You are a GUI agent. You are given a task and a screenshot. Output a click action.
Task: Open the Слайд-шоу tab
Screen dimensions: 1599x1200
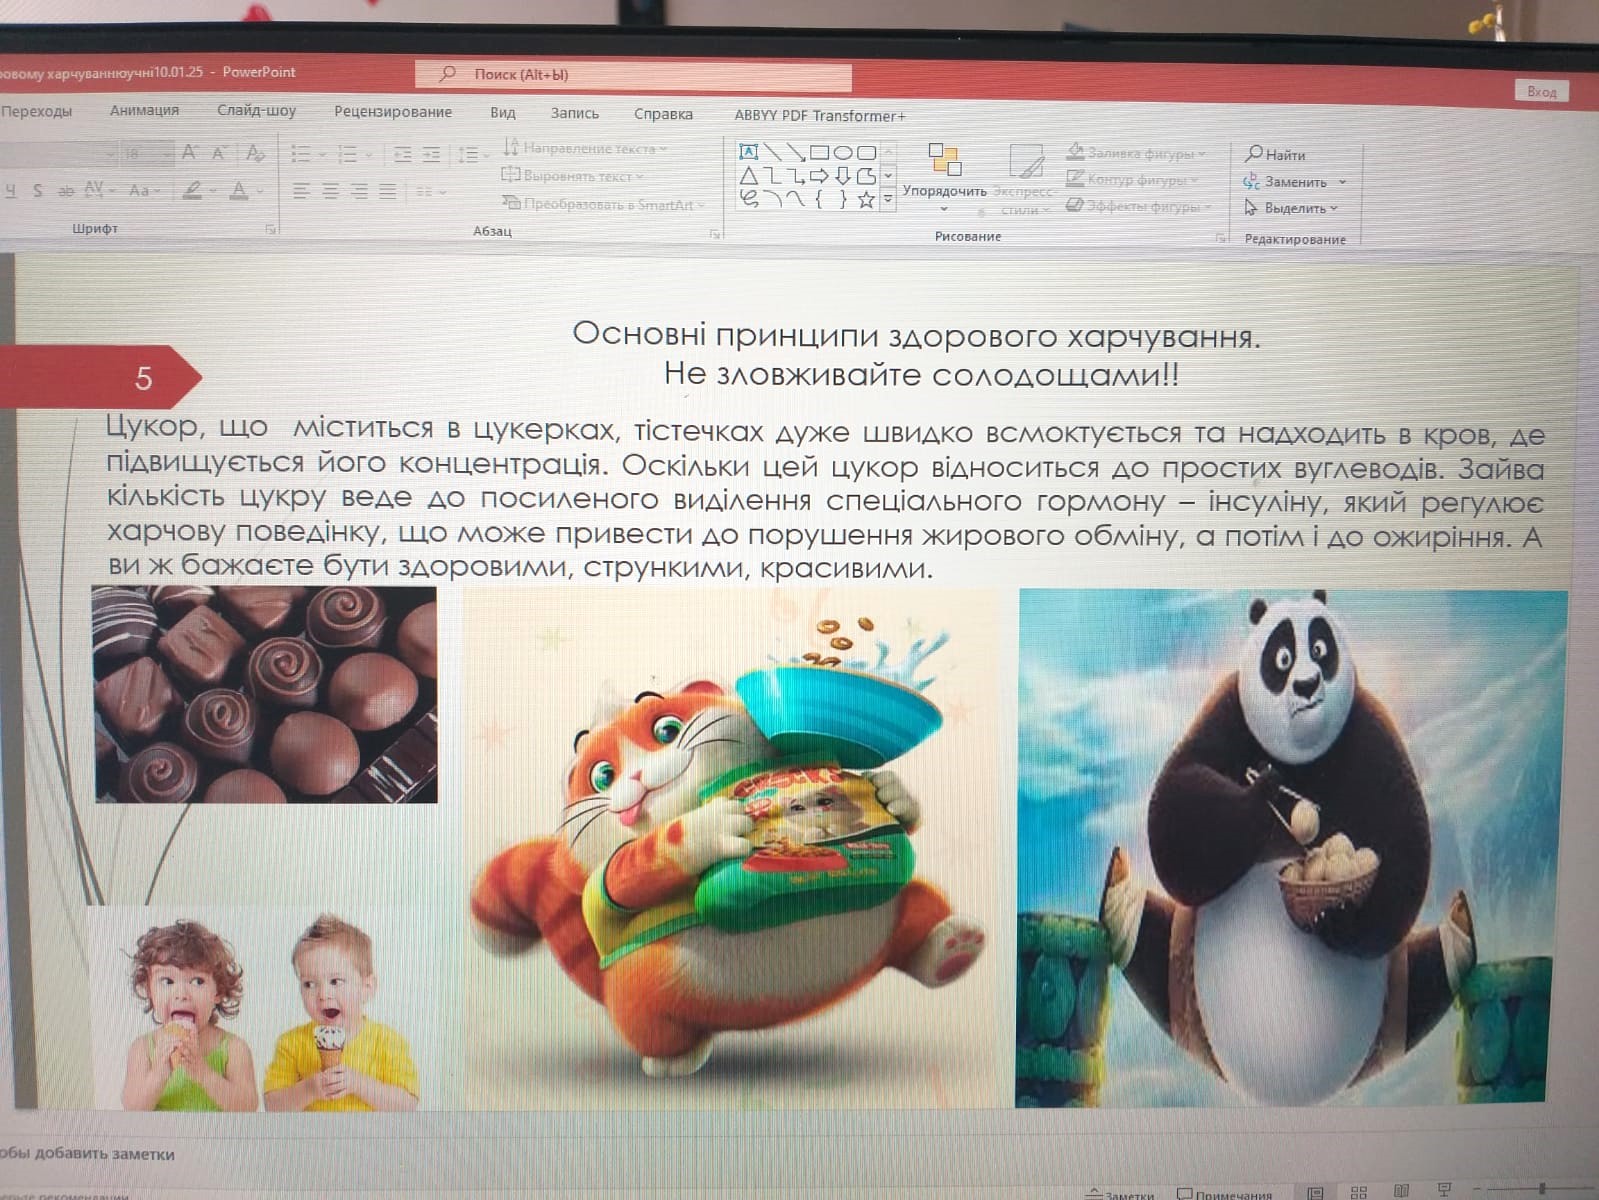[x=256, y=111]
